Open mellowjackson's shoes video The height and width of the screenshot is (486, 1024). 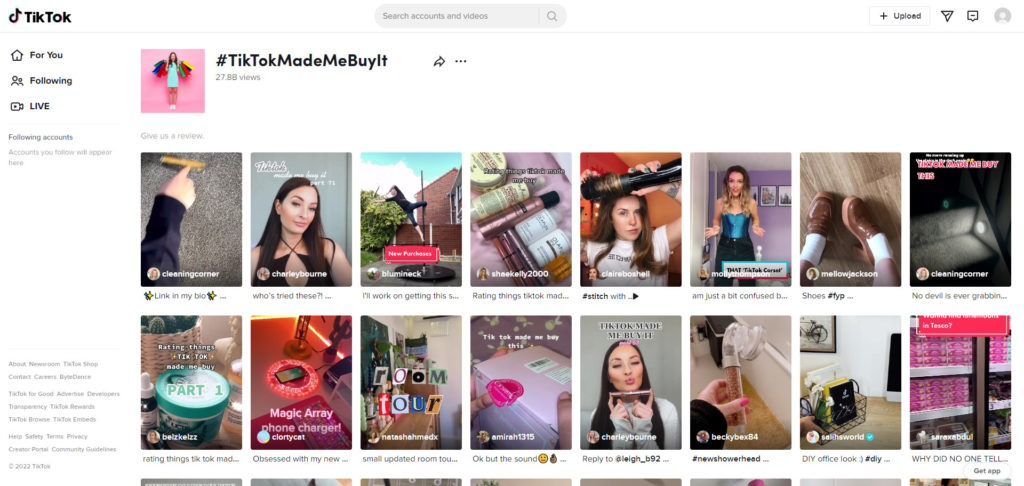tap(850, 219)
